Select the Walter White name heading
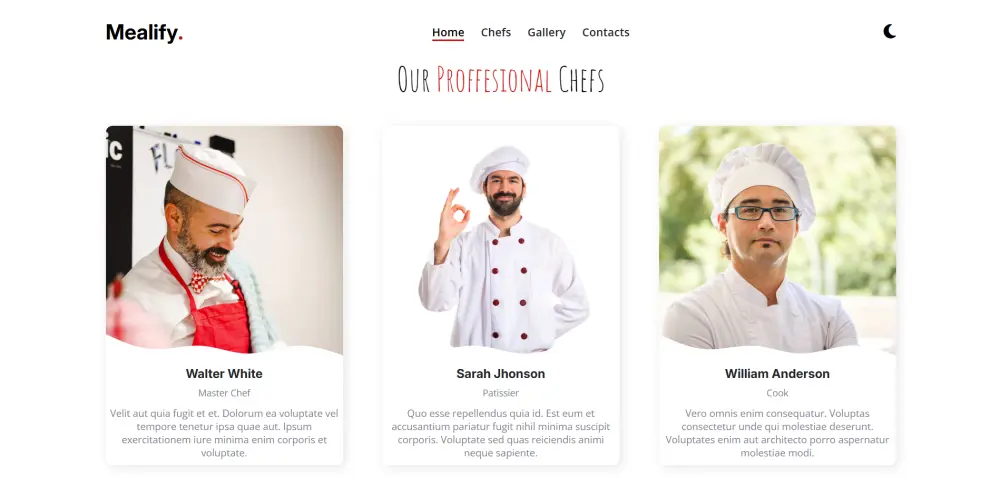This screenshot has height=478, width=1000. click(224, 373)
